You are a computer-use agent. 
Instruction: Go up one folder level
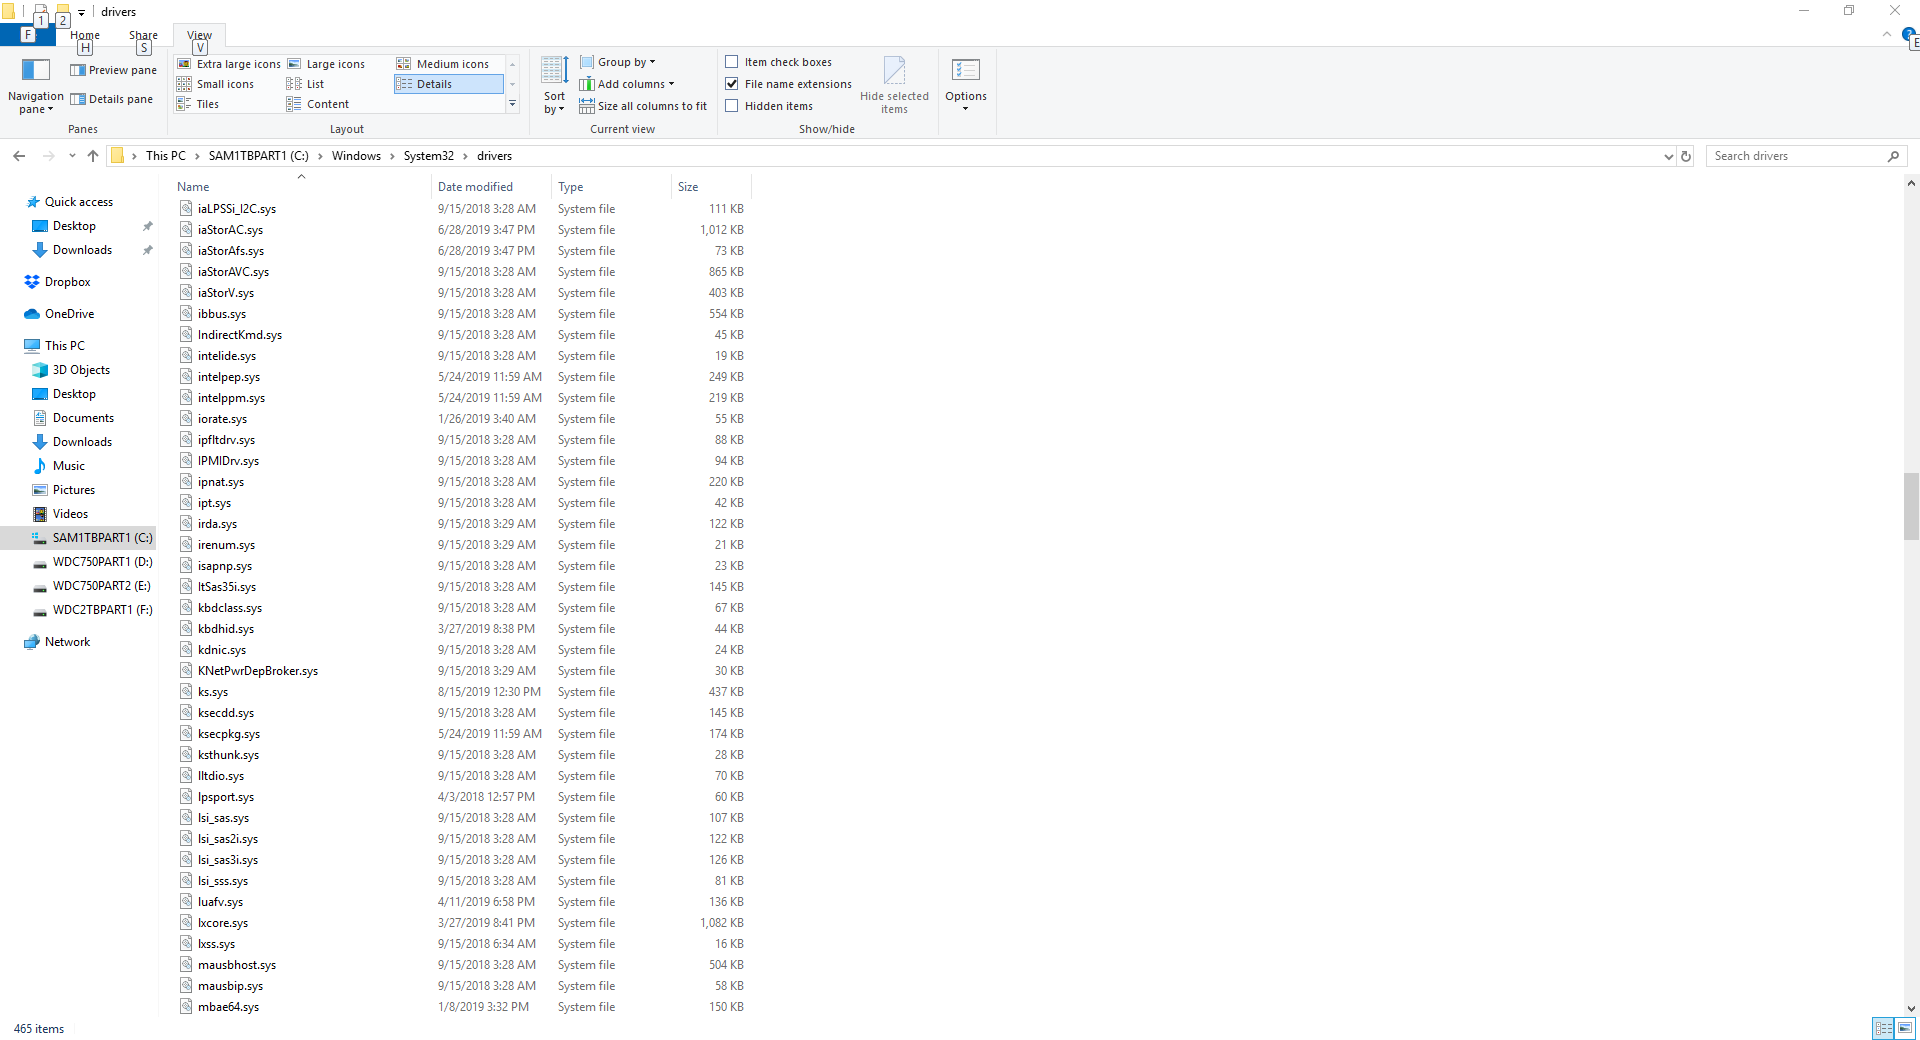[x=93, y=156]
